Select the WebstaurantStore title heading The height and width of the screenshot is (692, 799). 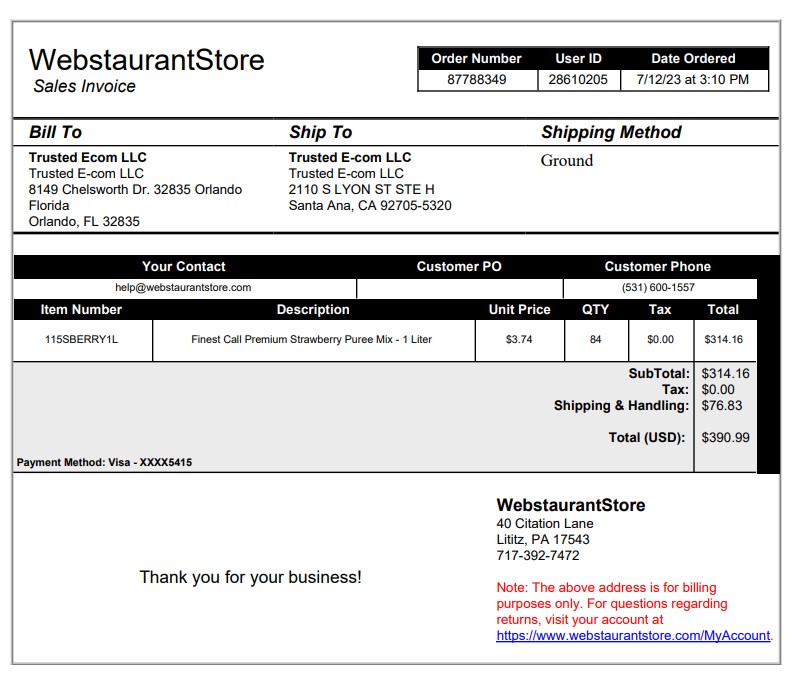click(147, 60)
